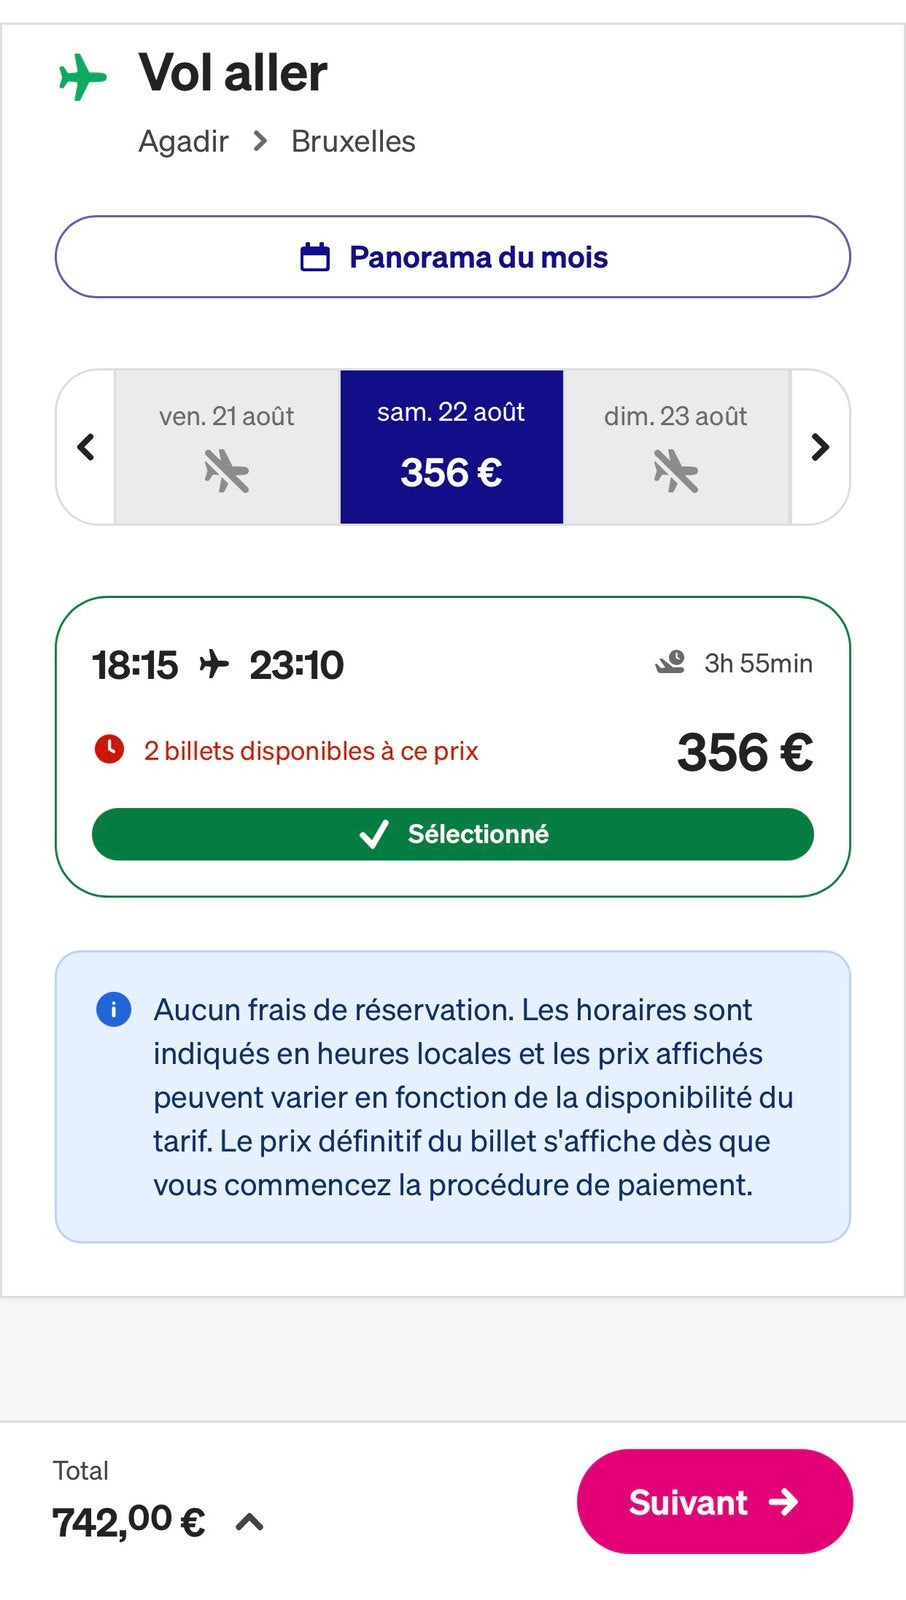Select the sam. 22 août date tab
The width and height of the screenshot is (906, 1600).
tap(452, 447)
